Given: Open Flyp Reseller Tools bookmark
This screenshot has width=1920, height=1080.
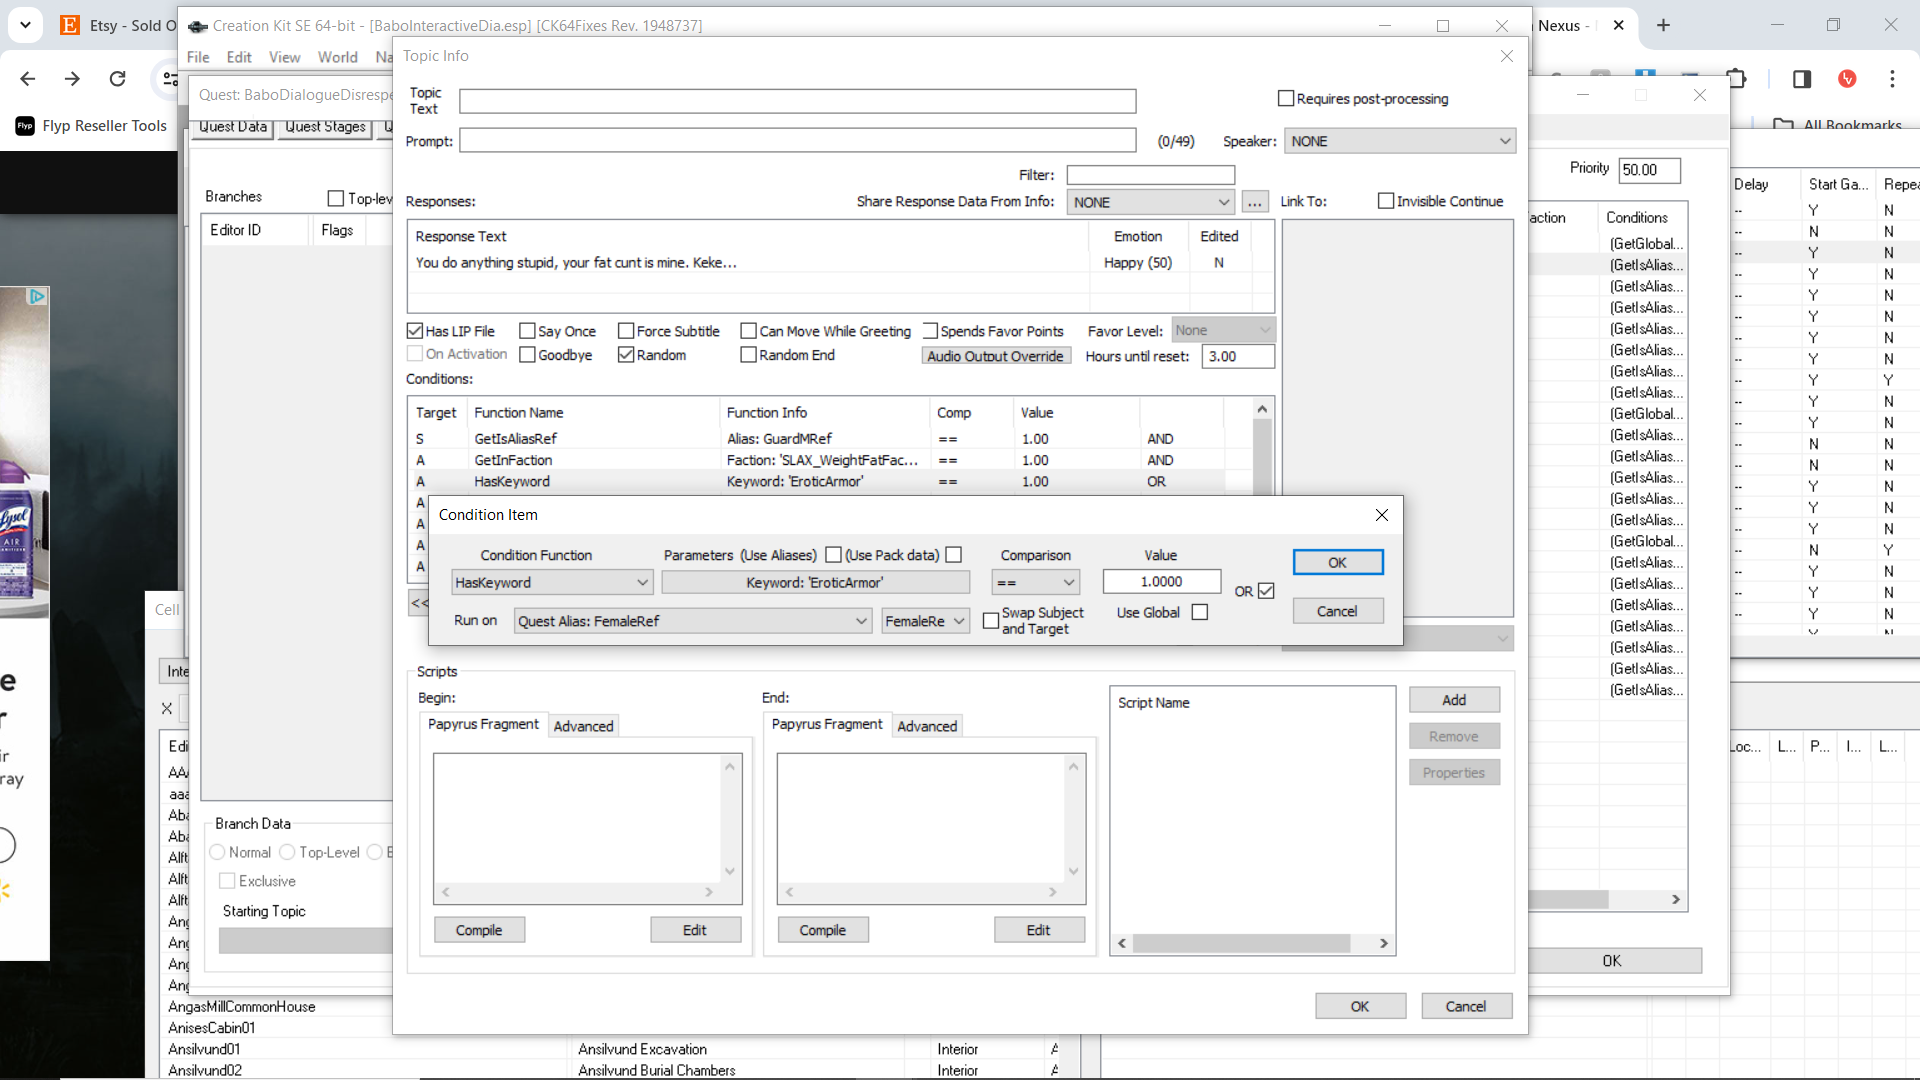Looking at the screenshot, I should 91,125.
